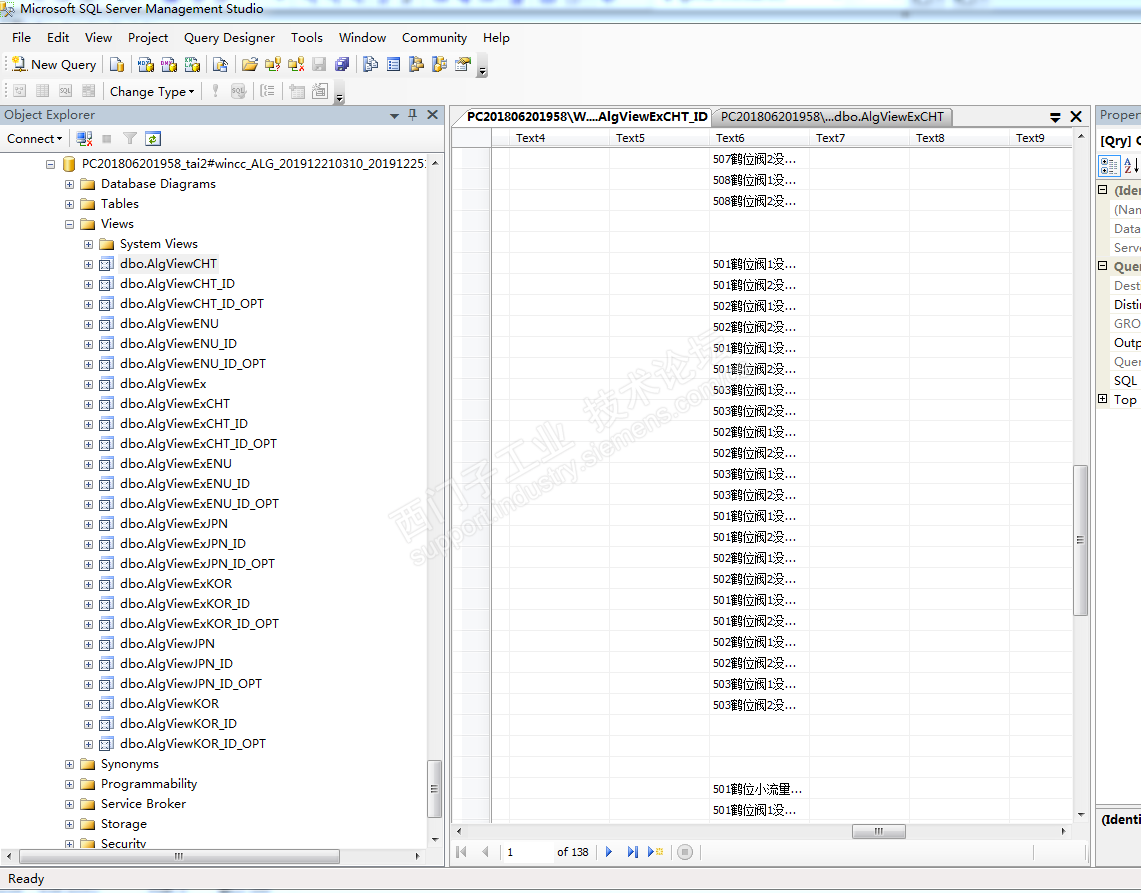Expand the Database Diagrams folder
Image resolution: width=1141 pixels, height=893 pixels.
(x=69, y=184)
